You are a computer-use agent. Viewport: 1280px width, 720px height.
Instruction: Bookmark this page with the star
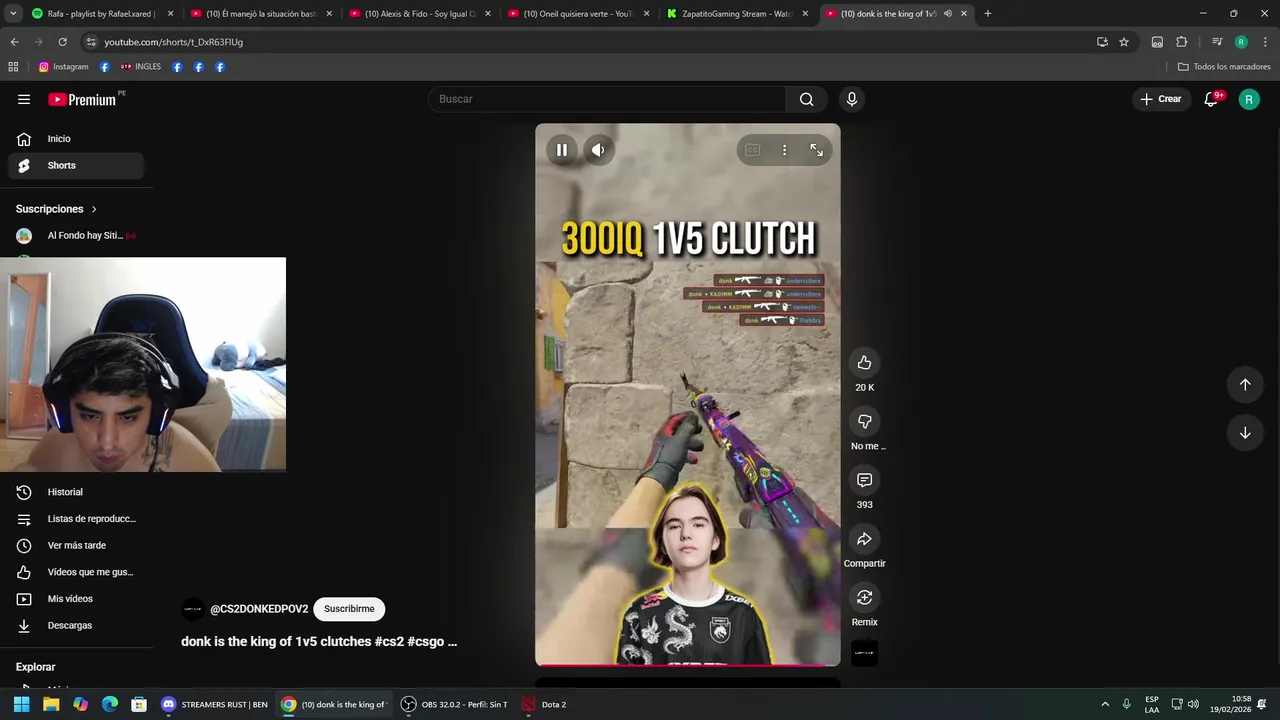click(x=1124, y=42)
